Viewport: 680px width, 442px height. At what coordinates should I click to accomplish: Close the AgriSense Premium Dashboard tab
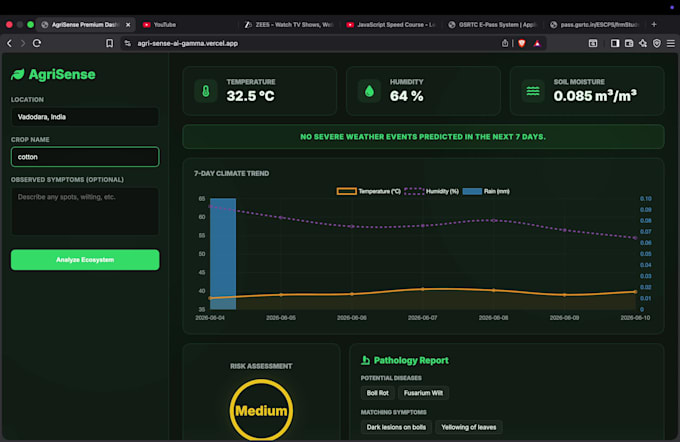point(128,25)
